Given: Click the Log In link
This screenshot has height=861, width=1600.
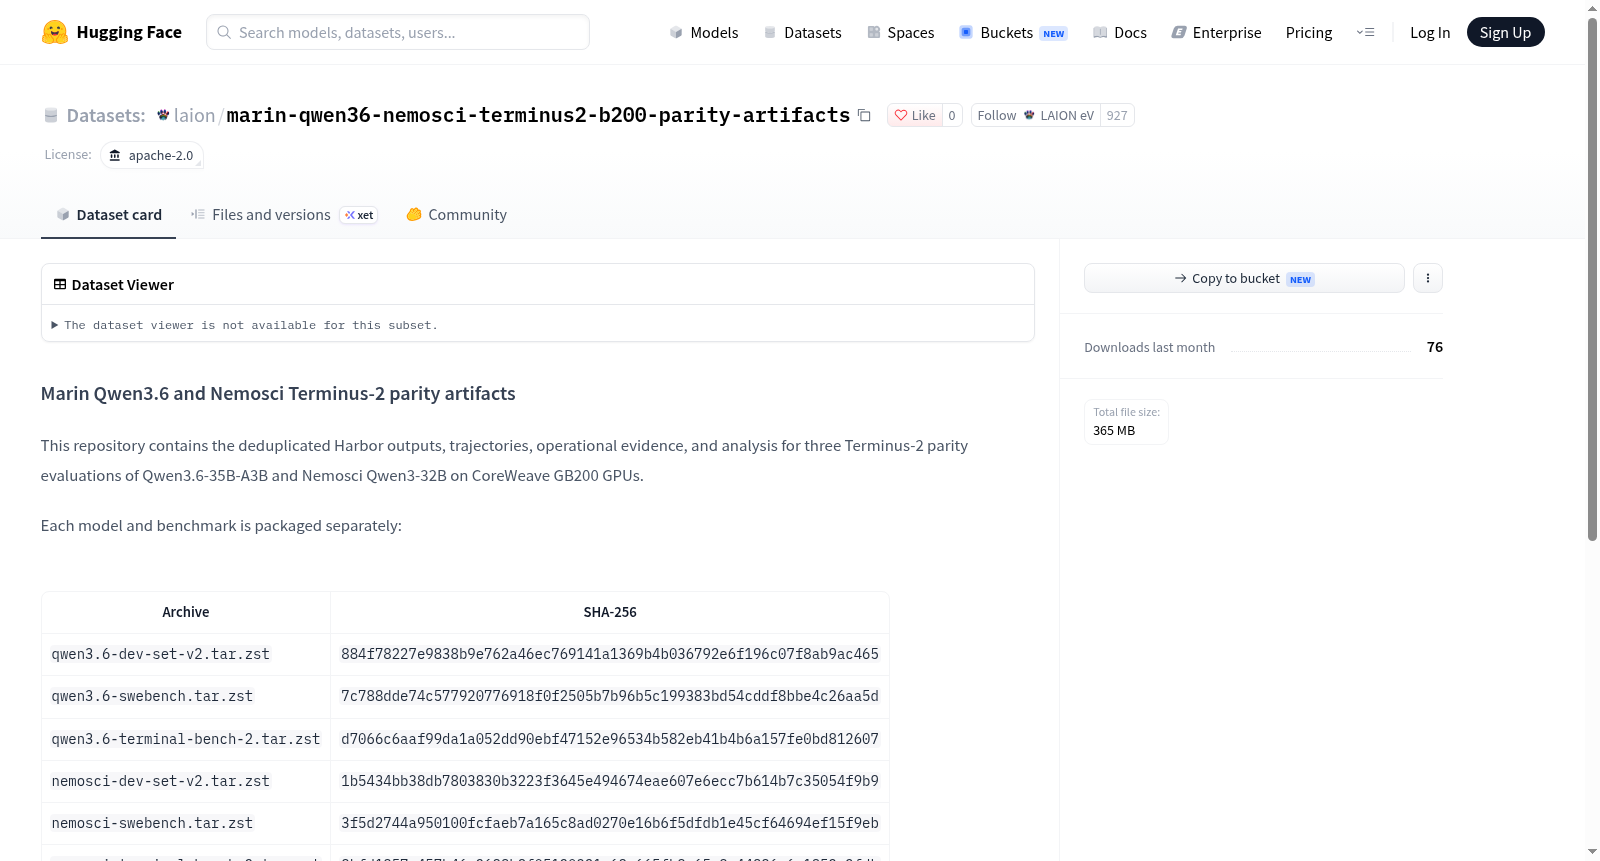Looking at the screenshot, I should (x=1430, y=32).
